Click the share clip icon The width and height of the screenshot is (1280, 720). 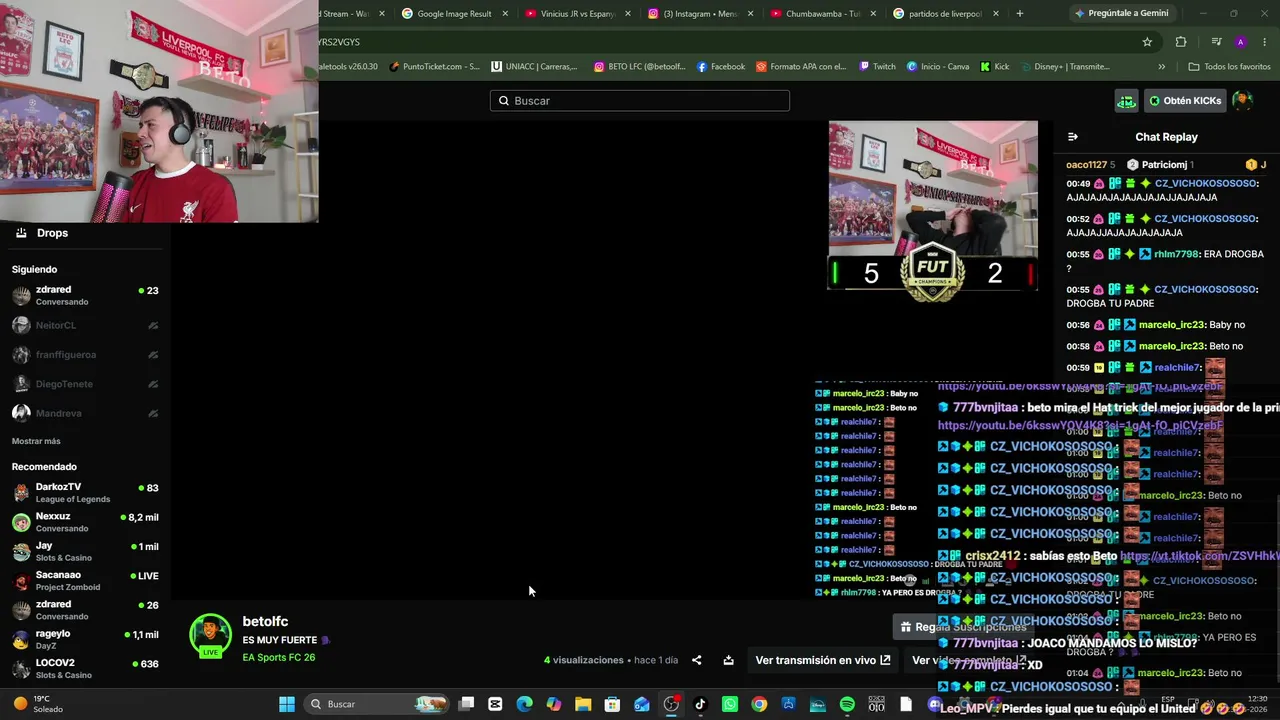pyautogui.click(x=697, y=660)
